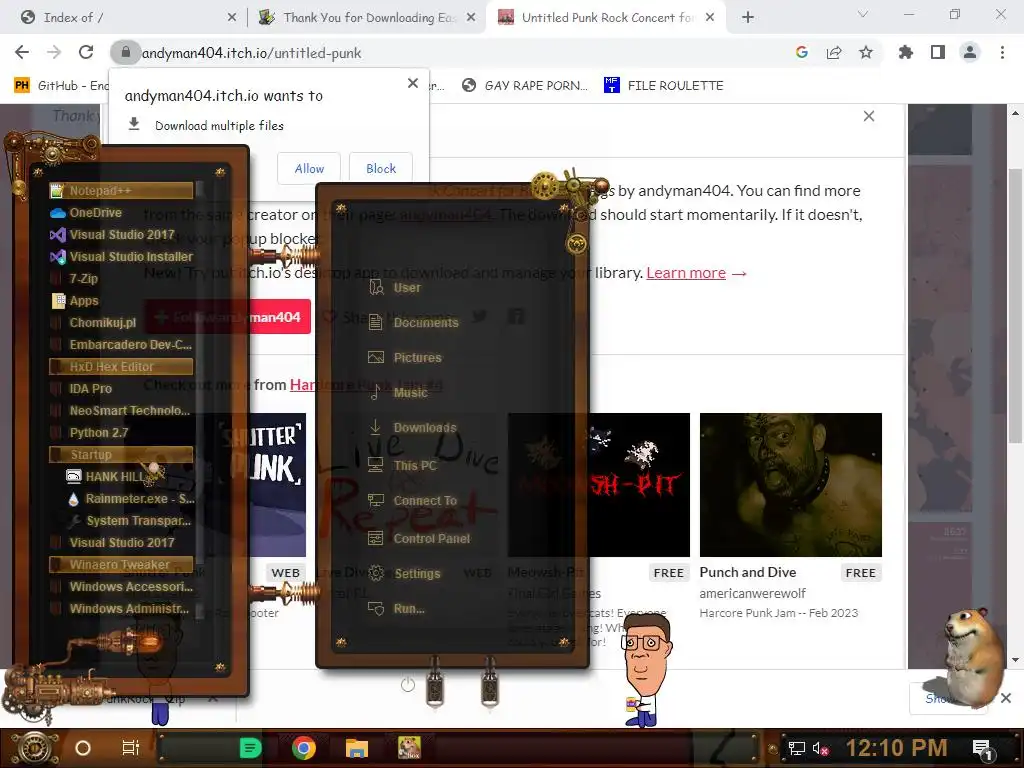The width and height of the screenshot is (1024, 768).
Task: Collapse the Startup folder
Action: pos(121,455)
